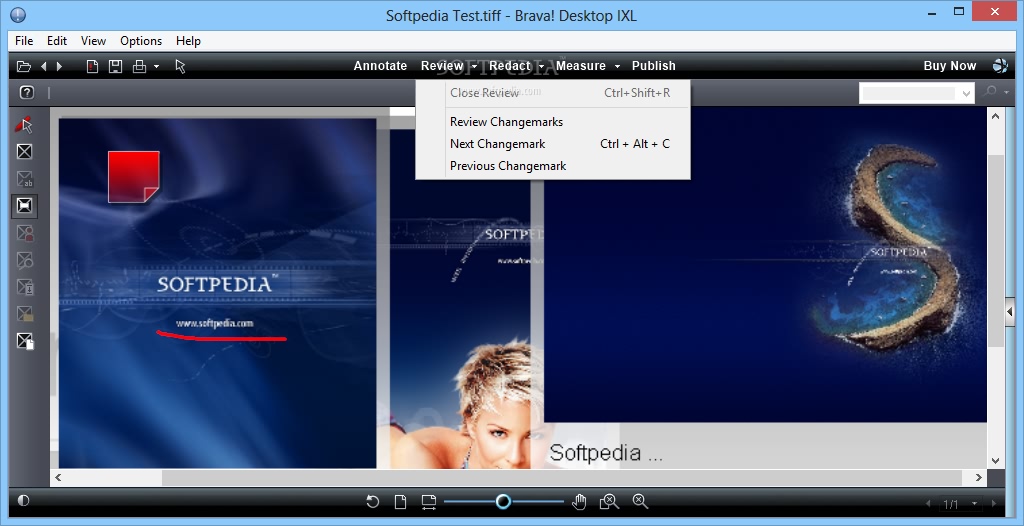Click the vertical scrollbar down arrow

995,461
